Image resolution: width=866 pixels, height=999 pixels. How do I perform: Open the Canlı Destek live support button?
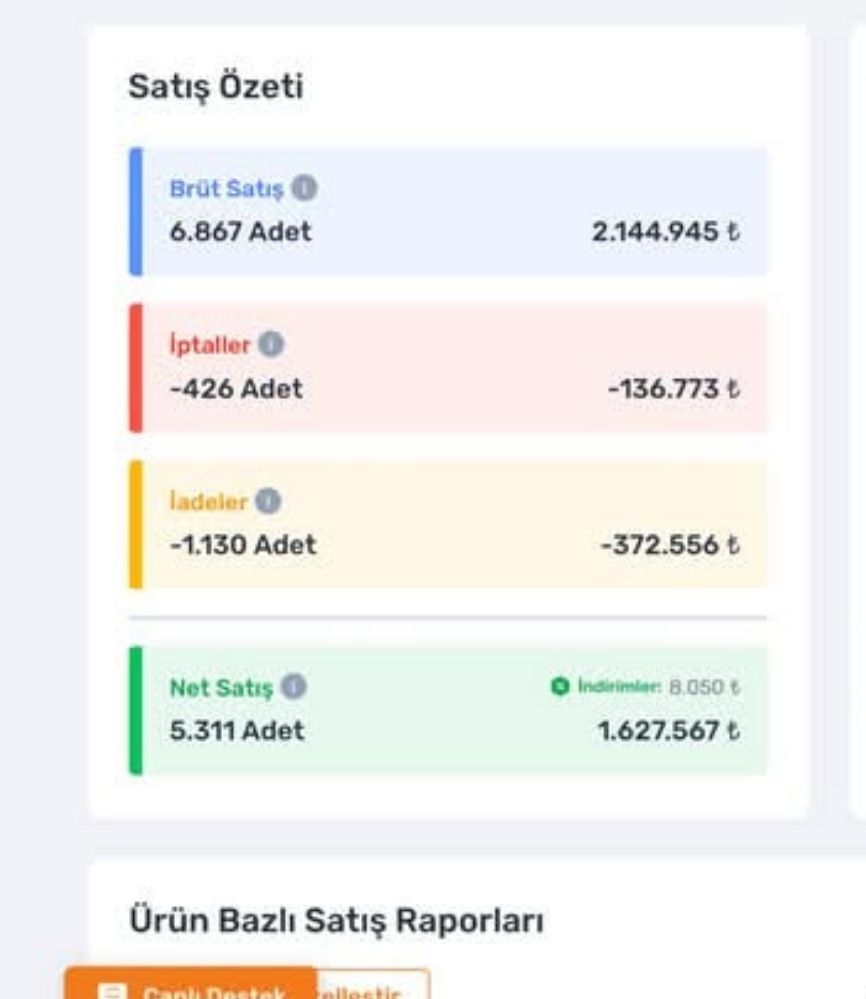pyautogui.click(x=190, y=990)
